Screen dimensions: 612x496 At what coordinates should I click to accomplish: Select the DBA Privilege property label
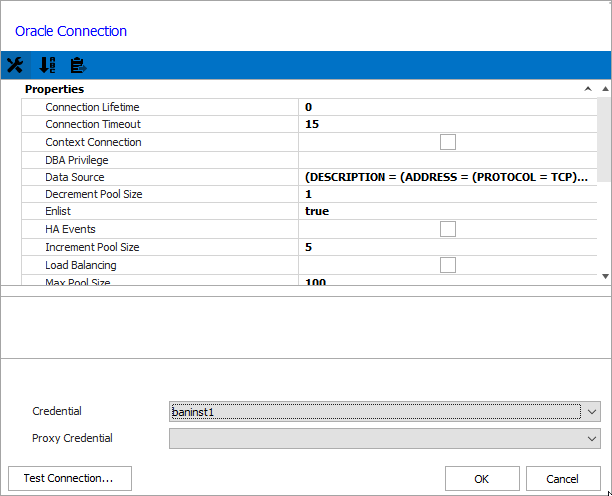[x=76, y=160]
